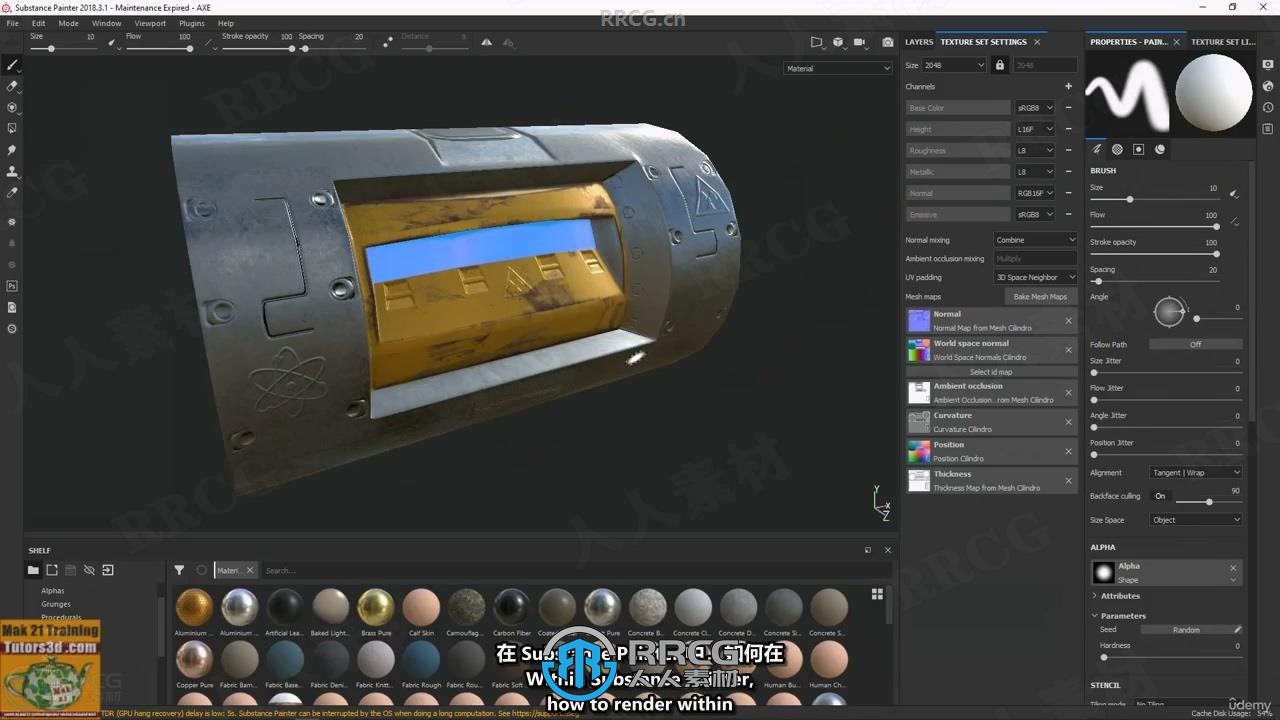Viewport: 1280px width, 720px height.
Task: Open the viewport Material mode dropdown
Action: pos(838,68)
